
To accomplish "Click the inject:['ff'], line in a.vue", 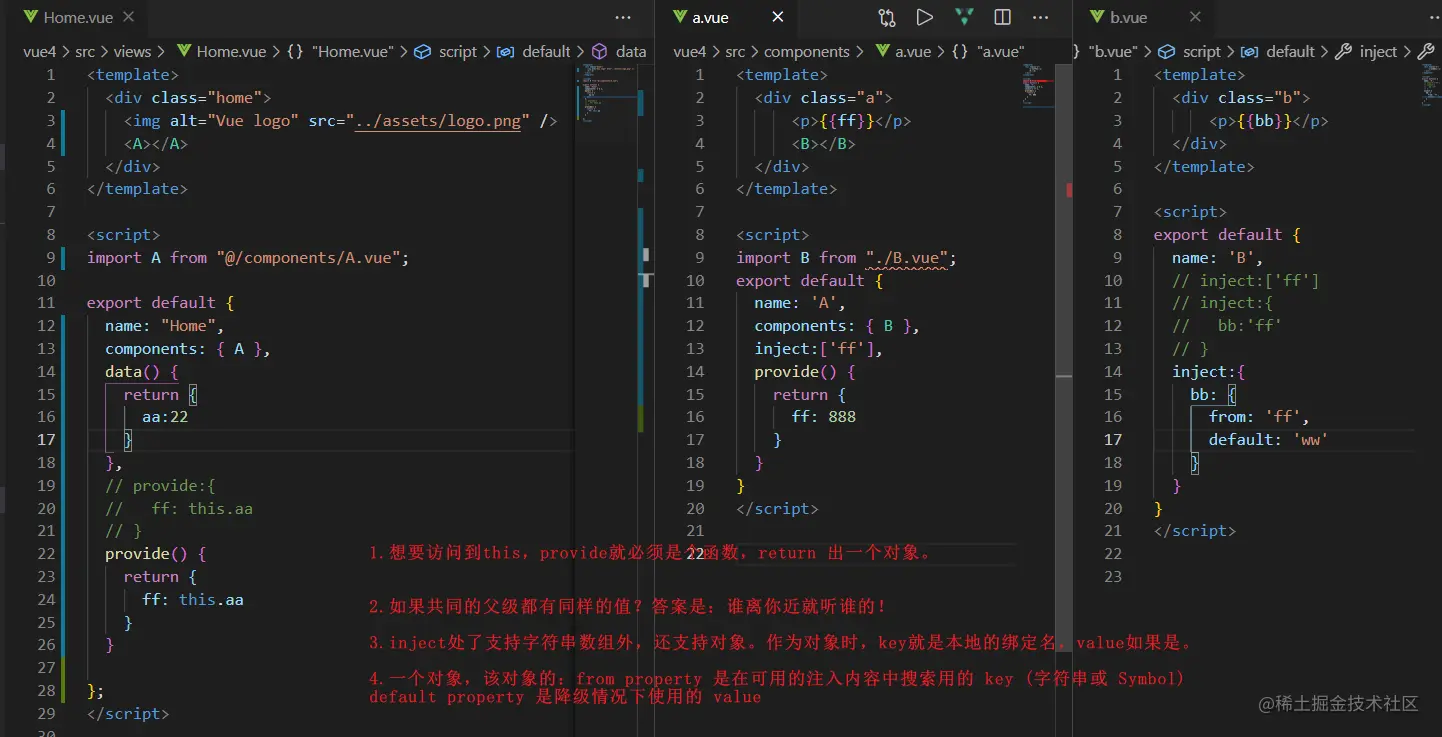I will 818,348.
